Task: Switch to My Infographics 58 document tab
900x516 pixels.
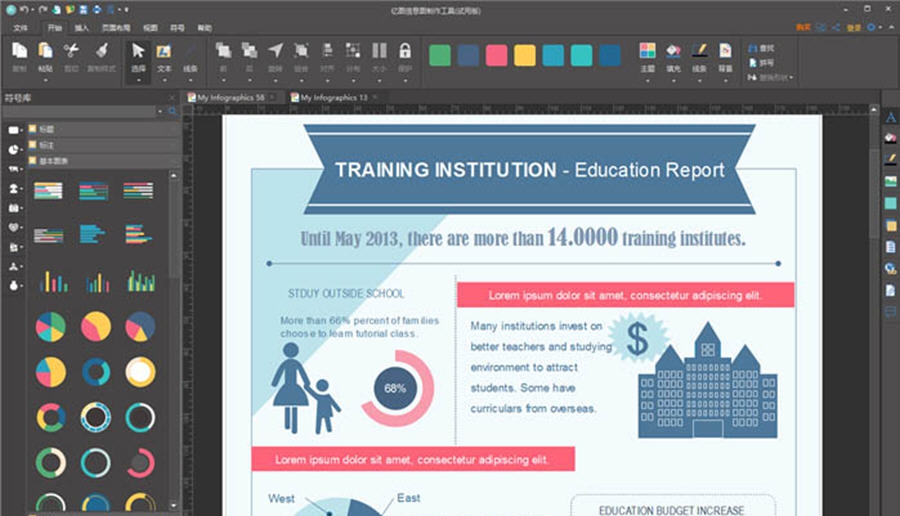Action: [x=230, y=98]
